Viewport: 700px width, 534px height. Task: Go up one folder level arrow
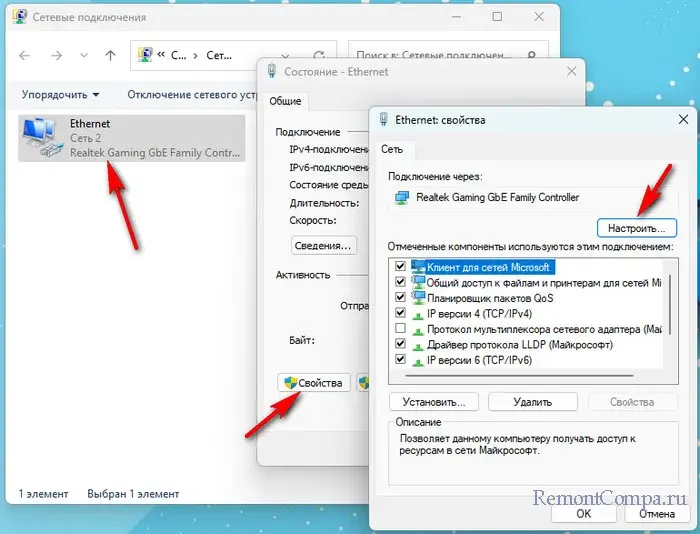point(110,55)
